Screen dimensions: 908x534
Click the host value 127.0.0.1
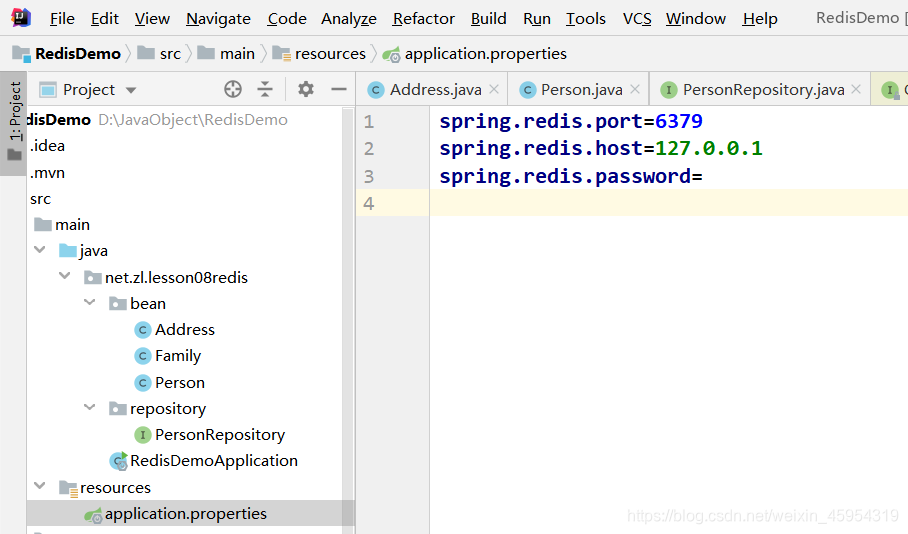[709, 149]
